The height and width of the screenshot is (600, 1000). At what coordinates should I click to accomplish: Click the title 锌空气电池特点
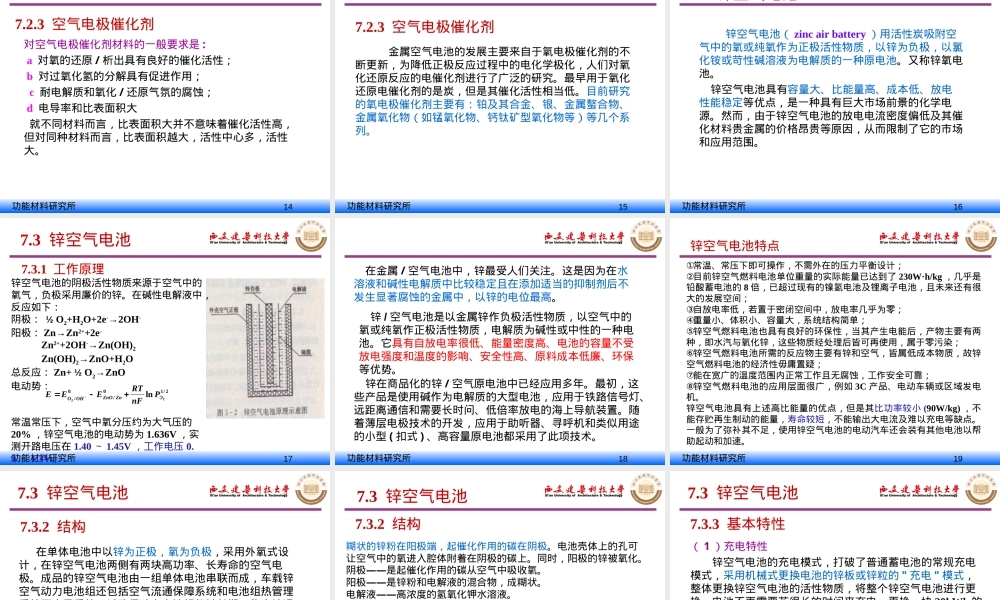tap(735, 245)
